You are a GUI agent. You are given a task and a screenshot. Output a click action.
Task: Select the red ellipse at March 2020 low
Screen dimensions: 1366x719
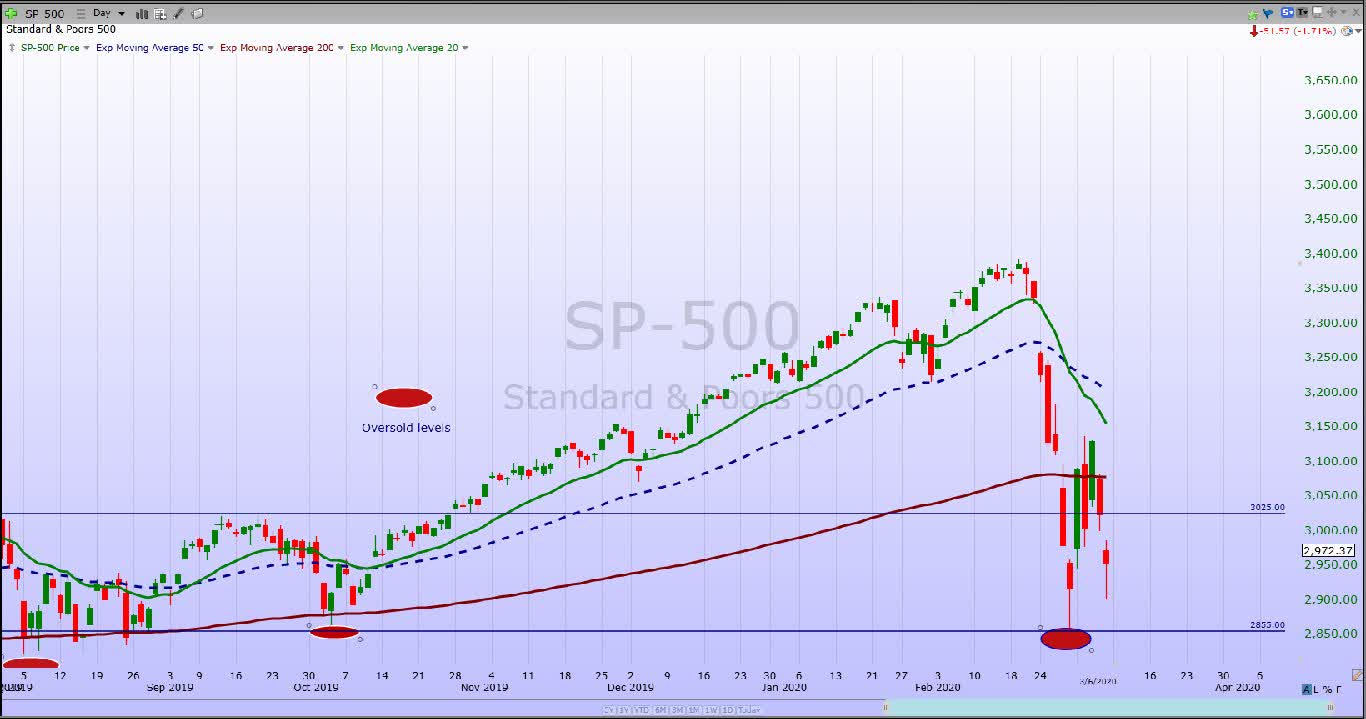pos(1066,639)
